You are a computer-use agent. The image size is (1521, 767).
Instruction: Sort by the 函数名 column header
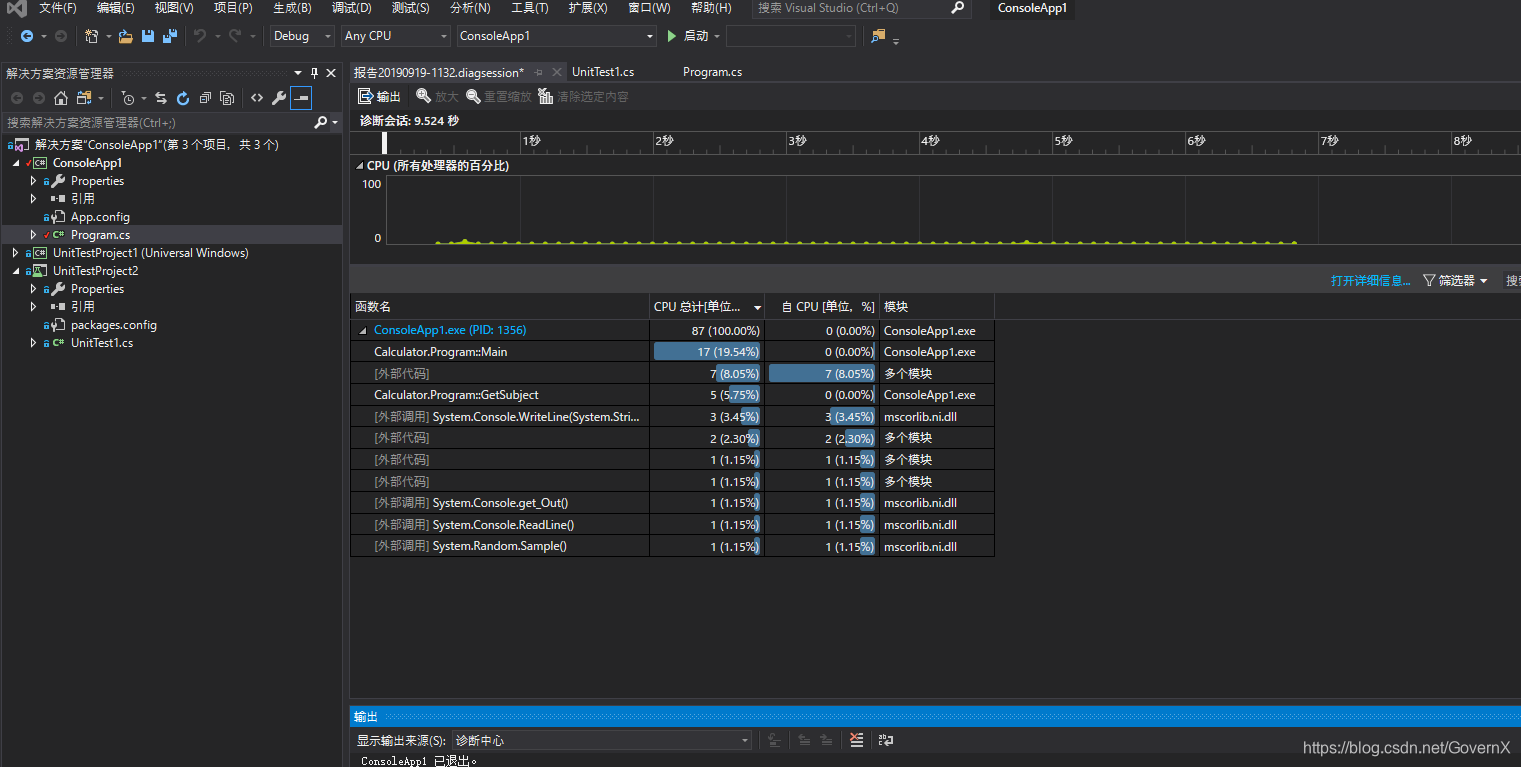point(500,307)
